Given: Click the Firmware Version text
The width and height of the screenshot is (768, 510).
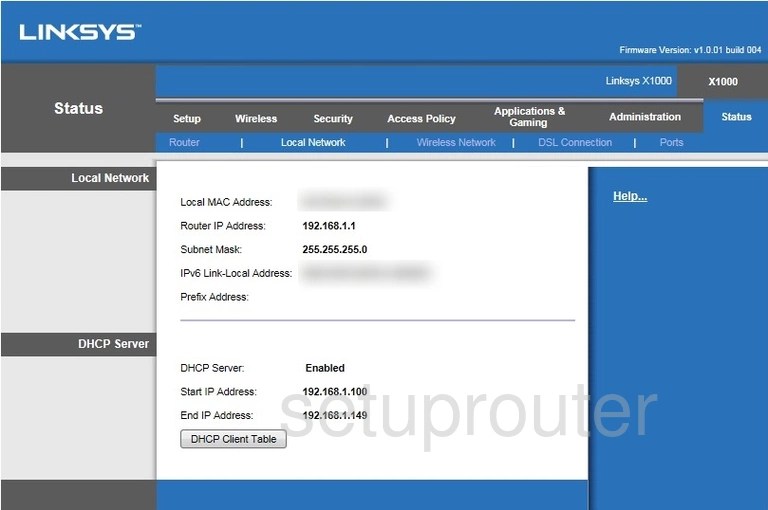Looking at the screenshot, I should pos(690,50).
